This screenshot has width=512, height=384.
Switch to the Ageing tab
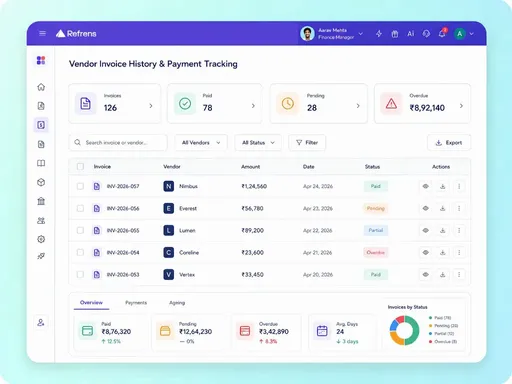177,303
